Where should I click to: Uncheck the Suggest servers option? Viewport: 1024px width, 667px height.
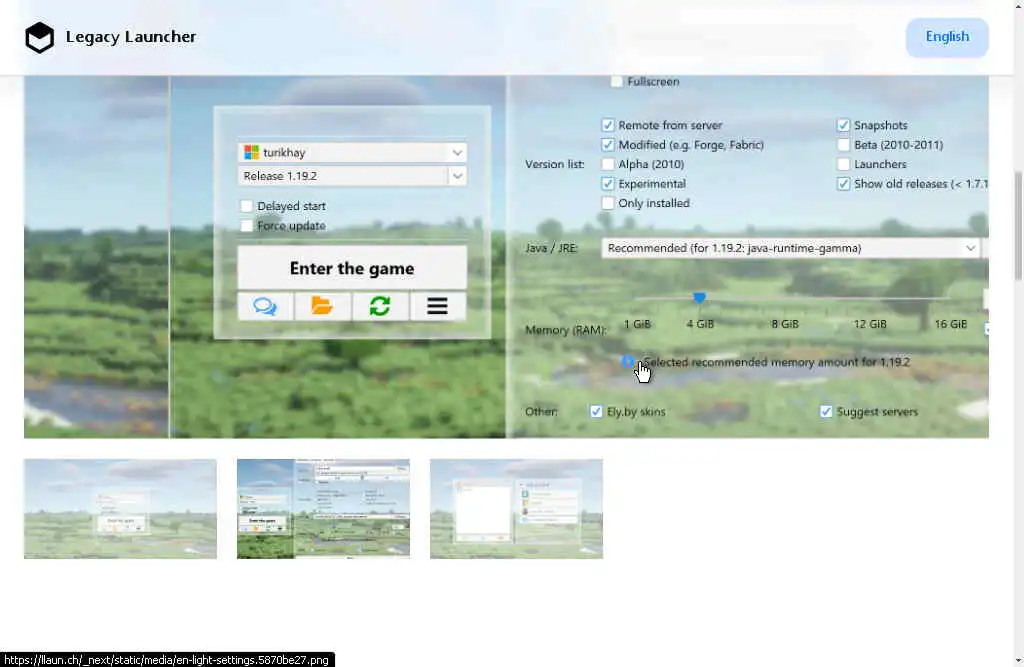[x=826, y=412]
